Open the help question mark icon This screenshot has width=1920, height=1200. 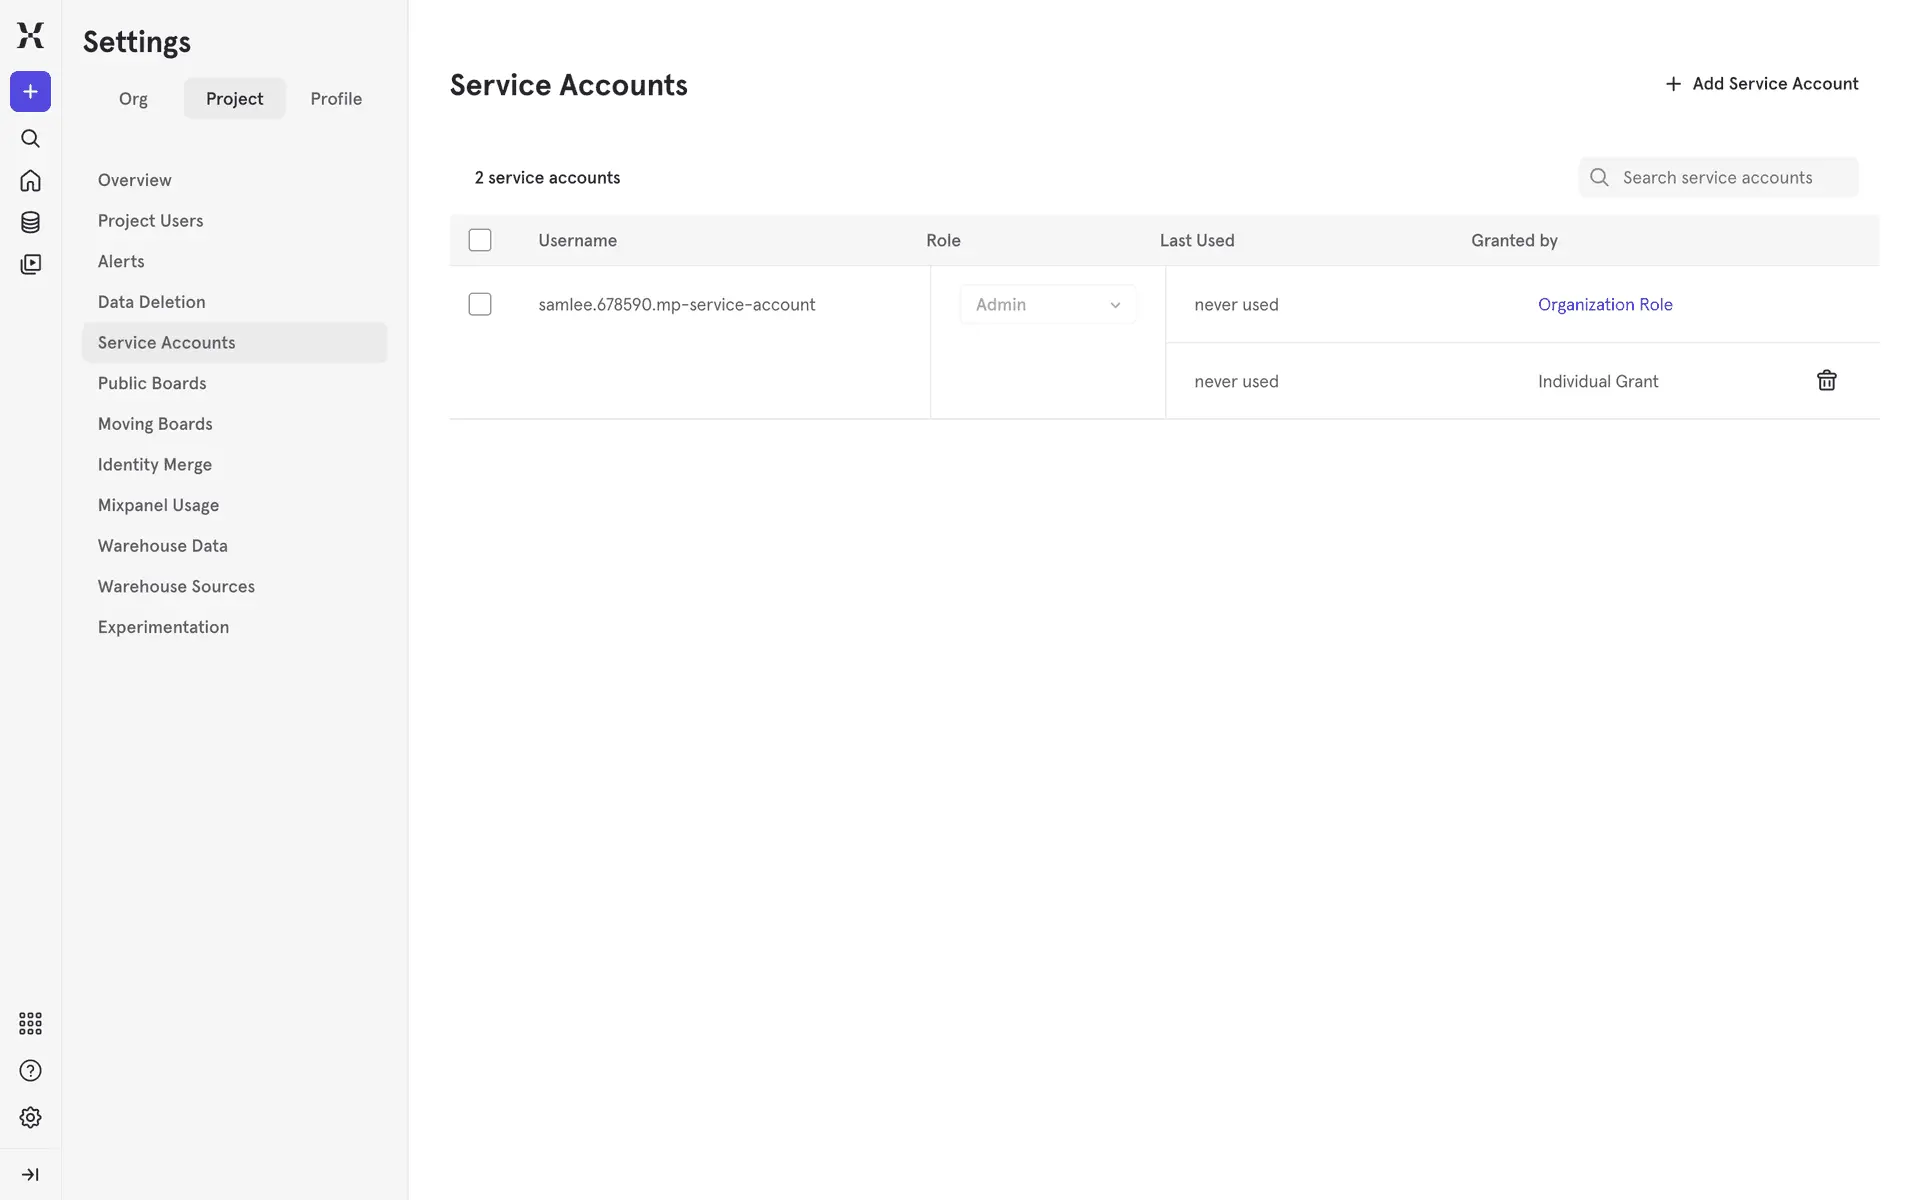(x=30, y=1071)
